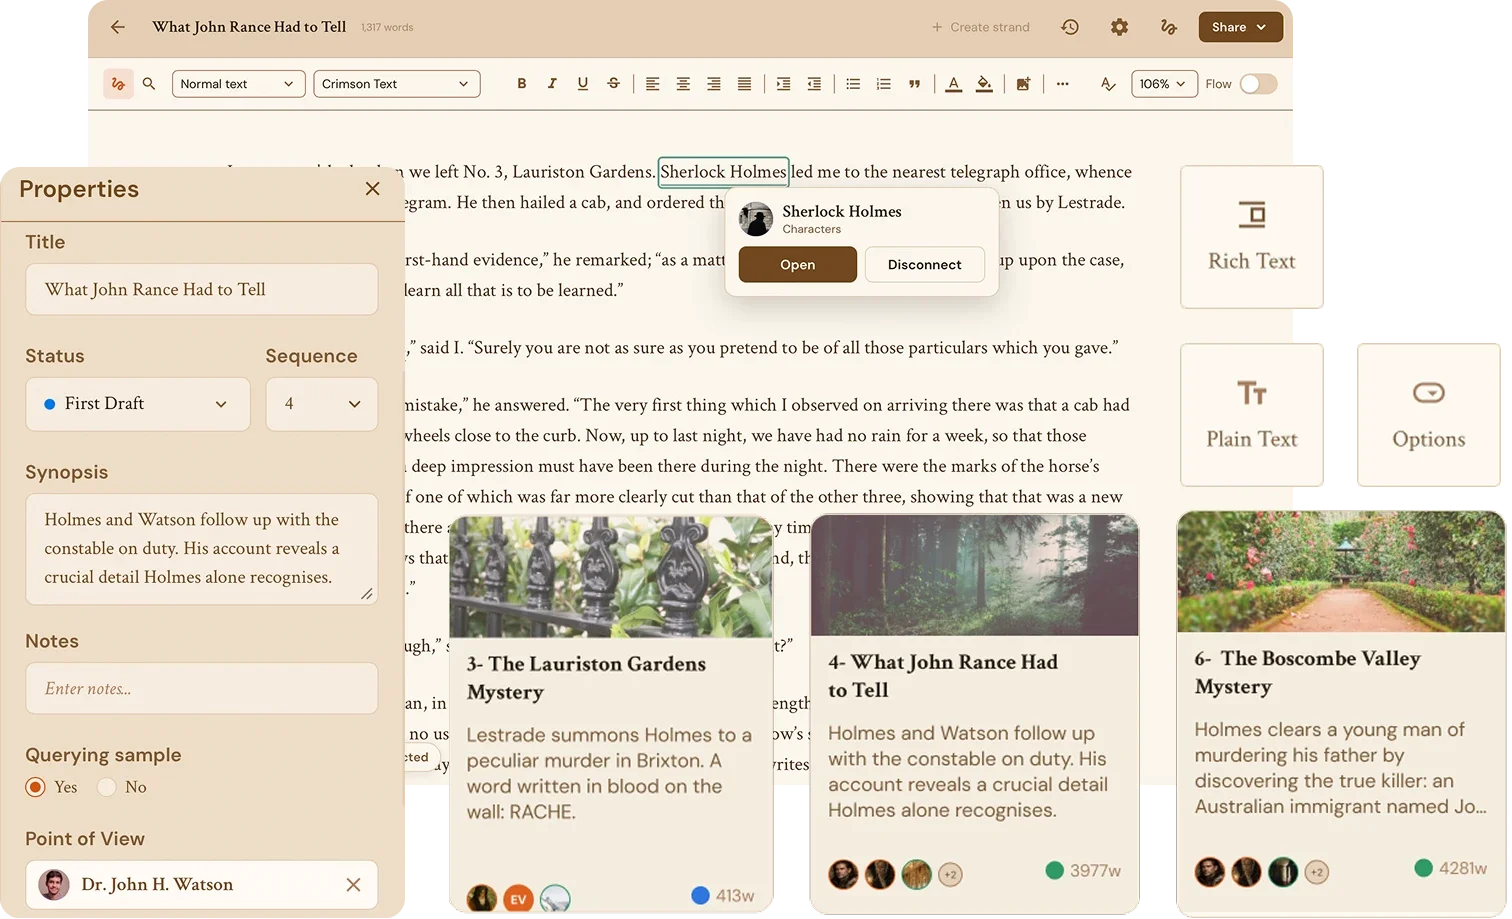Click Open in Sherlock Holmes popup
This screenshot has width=1512, height=919.
click(798, 265)
